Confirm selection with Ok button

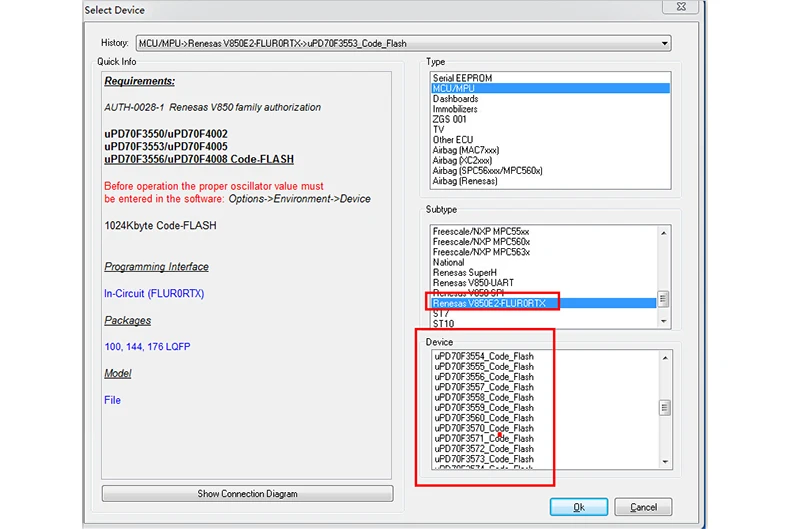[579, 507]
